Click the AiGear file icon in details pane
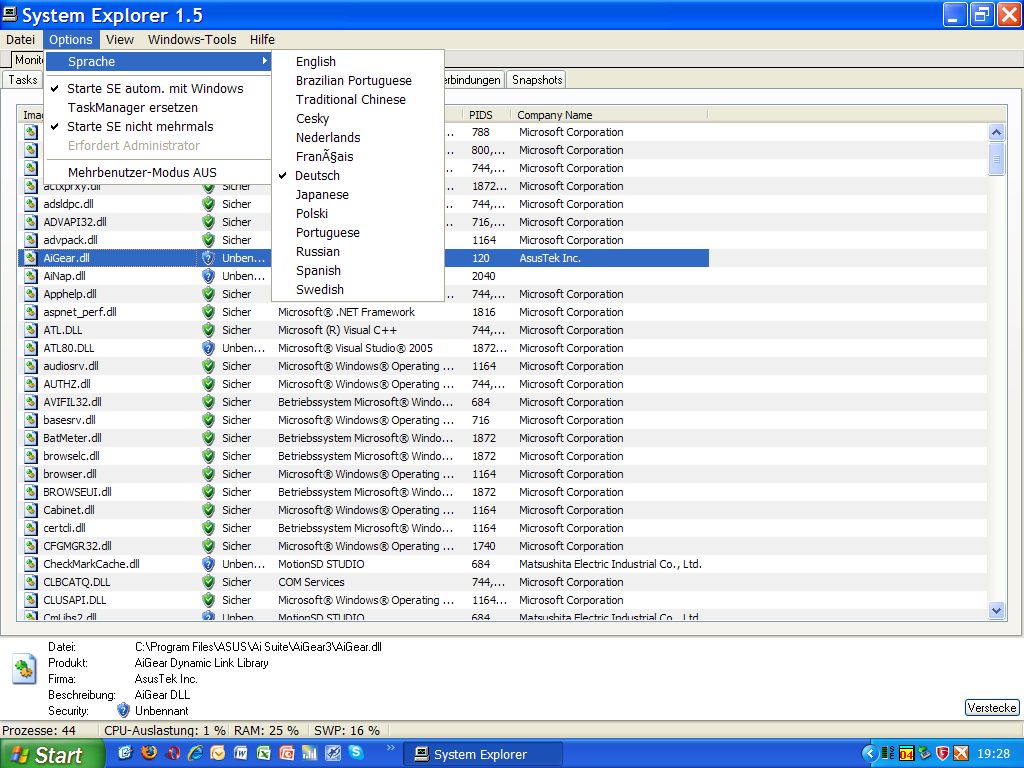1024x768 pixels. click(24, 670)
